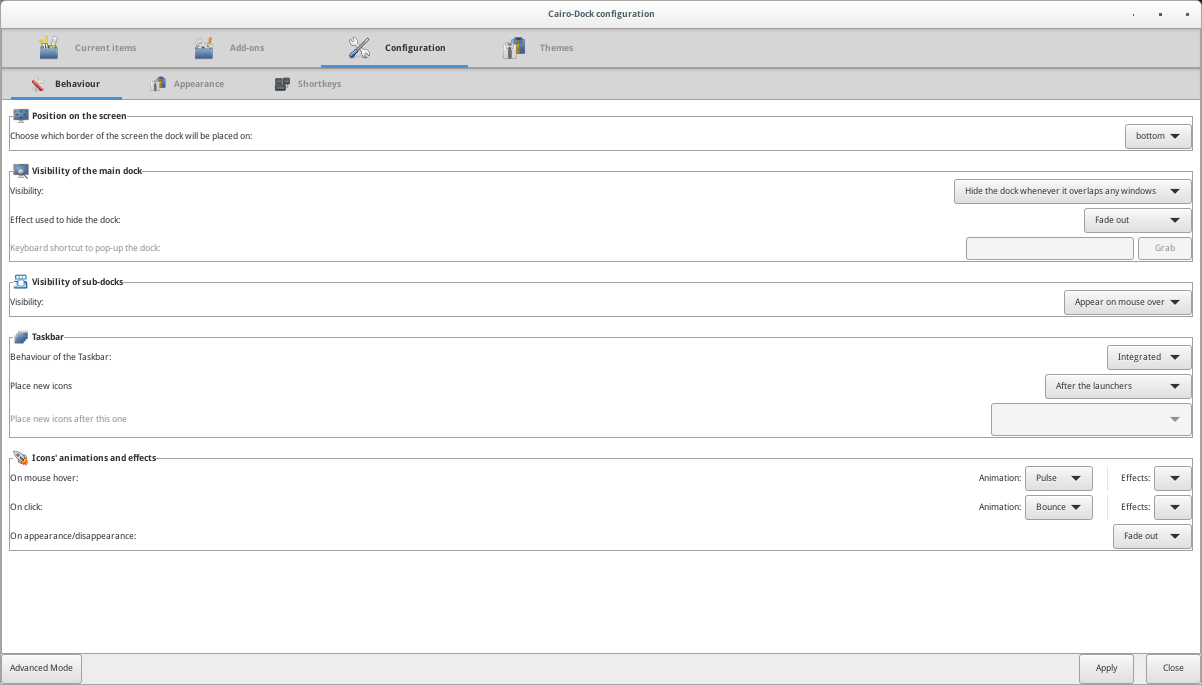This screenshot has height=685, width=1202.
Task: Open sub-docks visibility dropdown Appear on mouse over
Action: [x=1128, y=302]
